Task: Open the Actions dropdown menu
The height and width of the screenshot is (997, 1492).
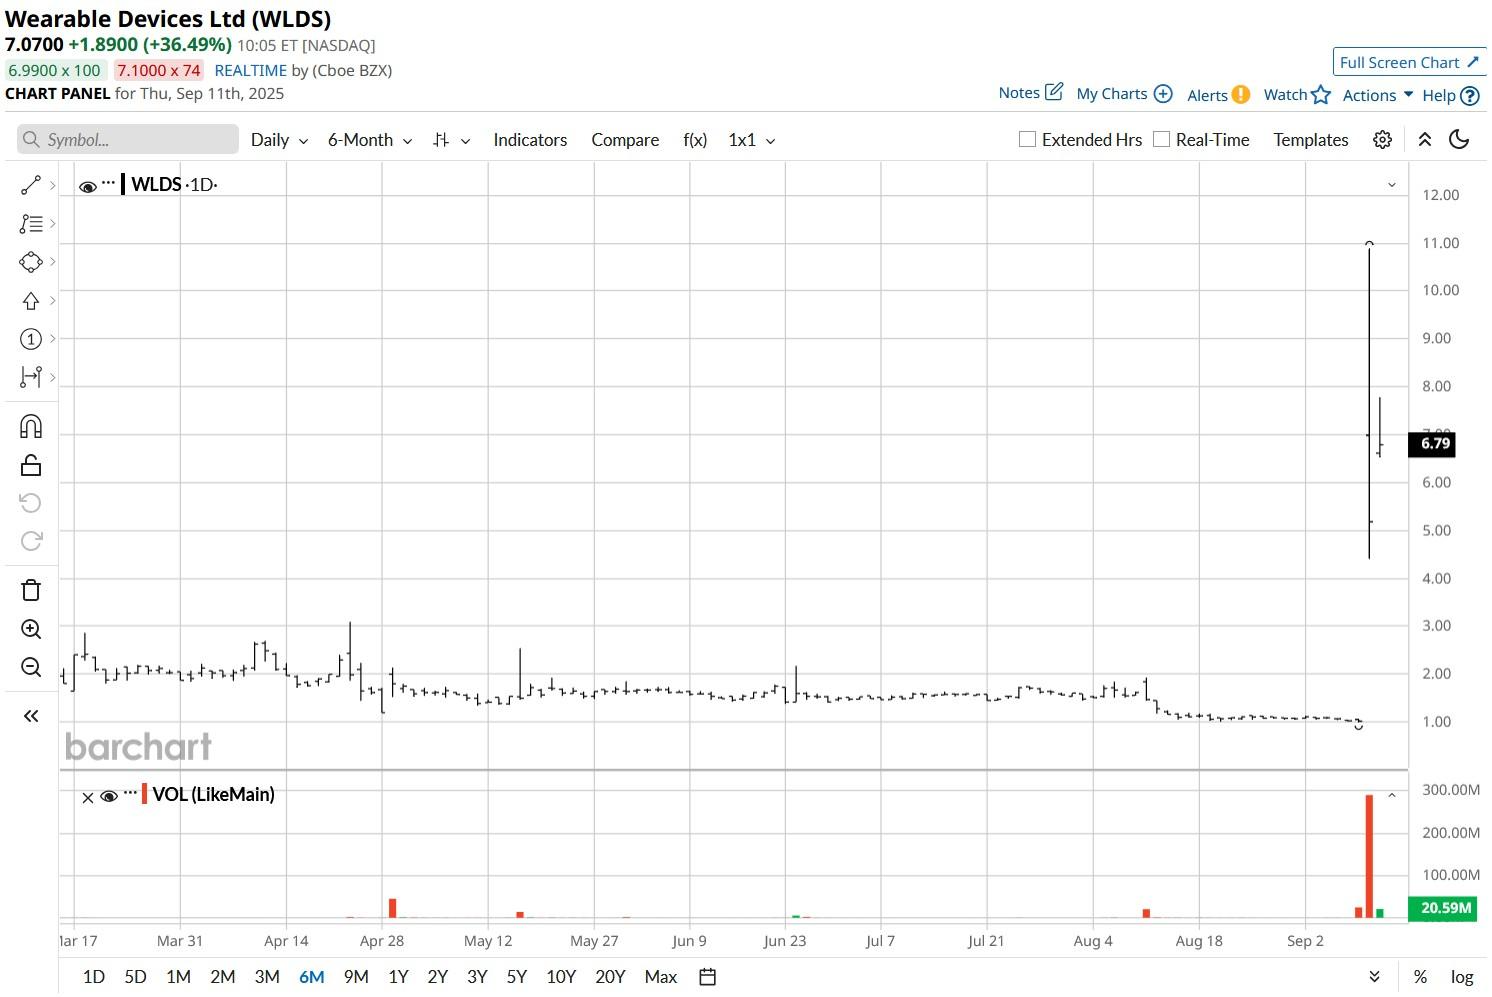Action: coord(1378,95)
